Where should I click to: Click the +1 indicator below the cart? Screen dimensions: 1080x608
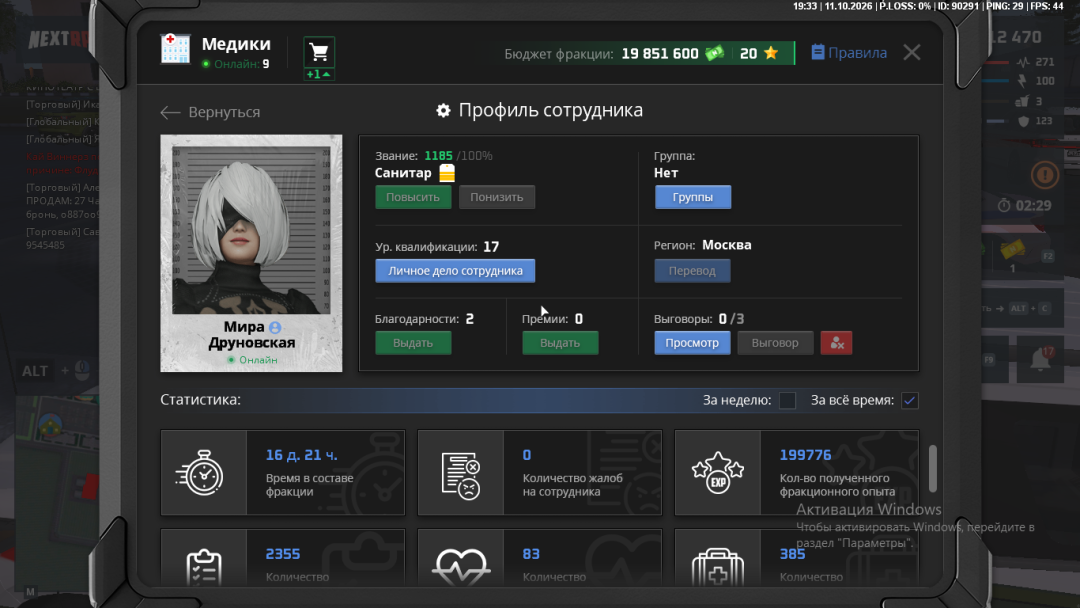[318, 74]
